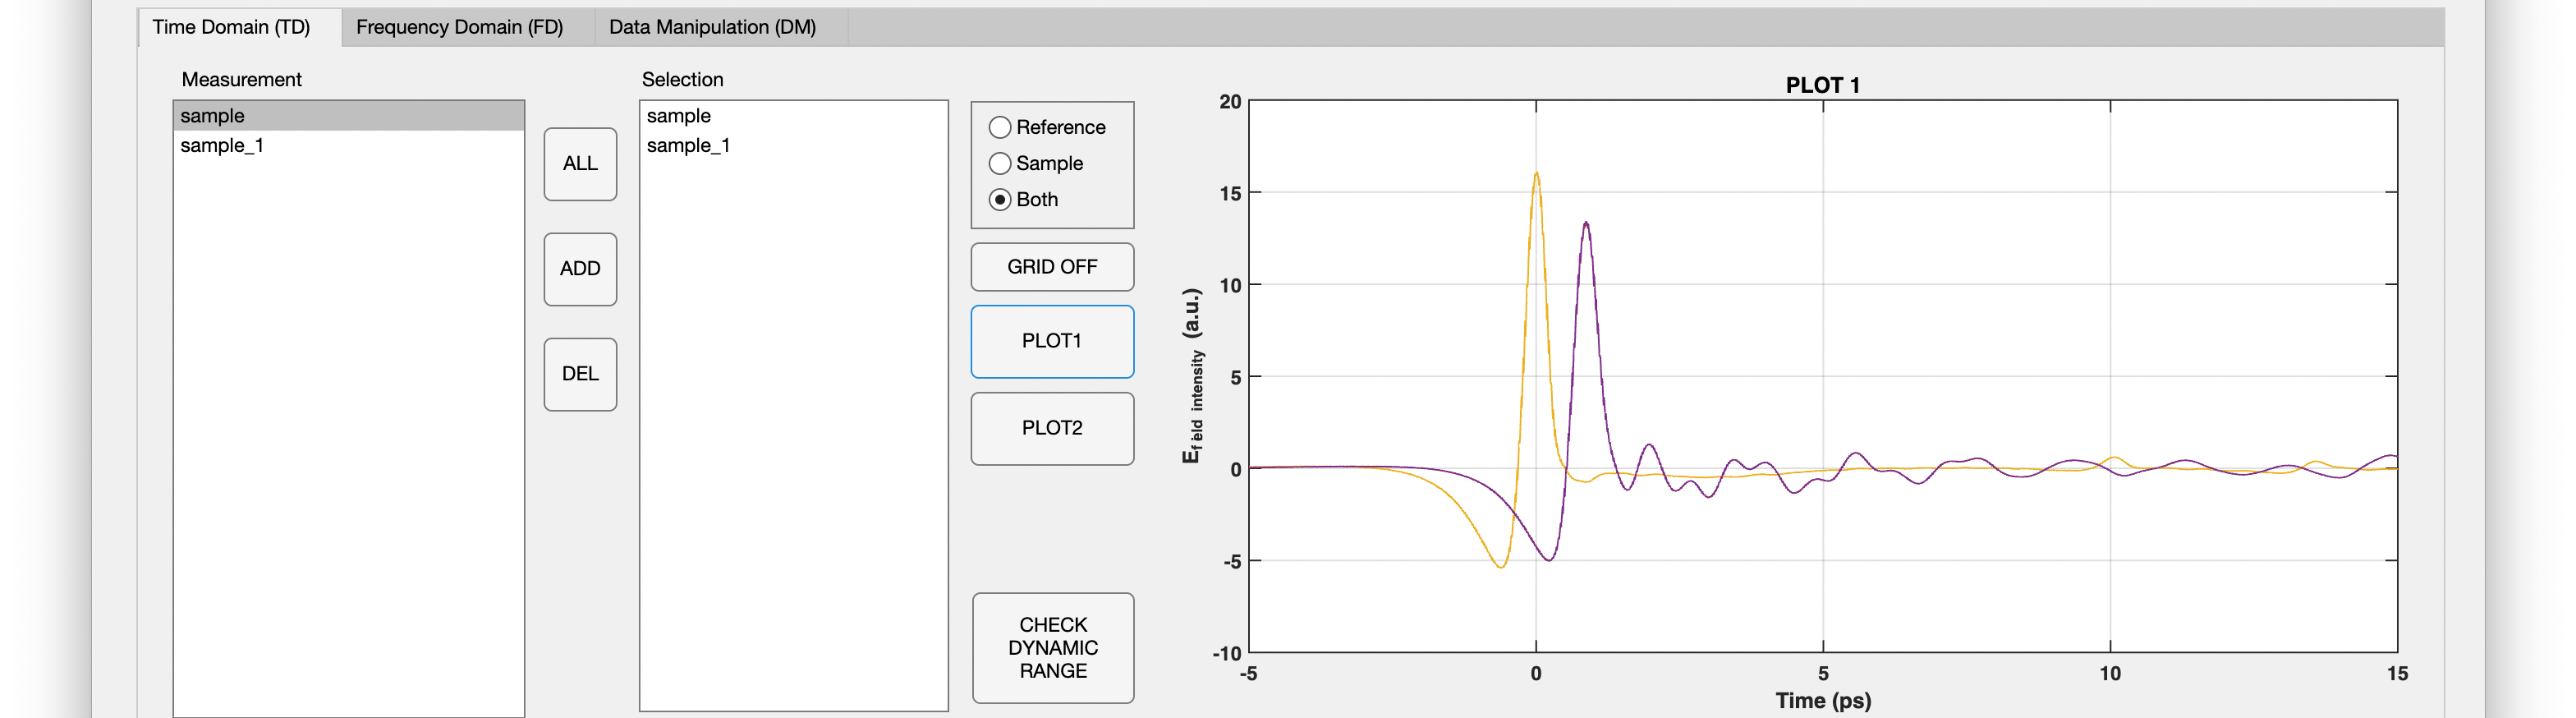
Task: Click the PLOT1 button
Action: click(1052, 341)
